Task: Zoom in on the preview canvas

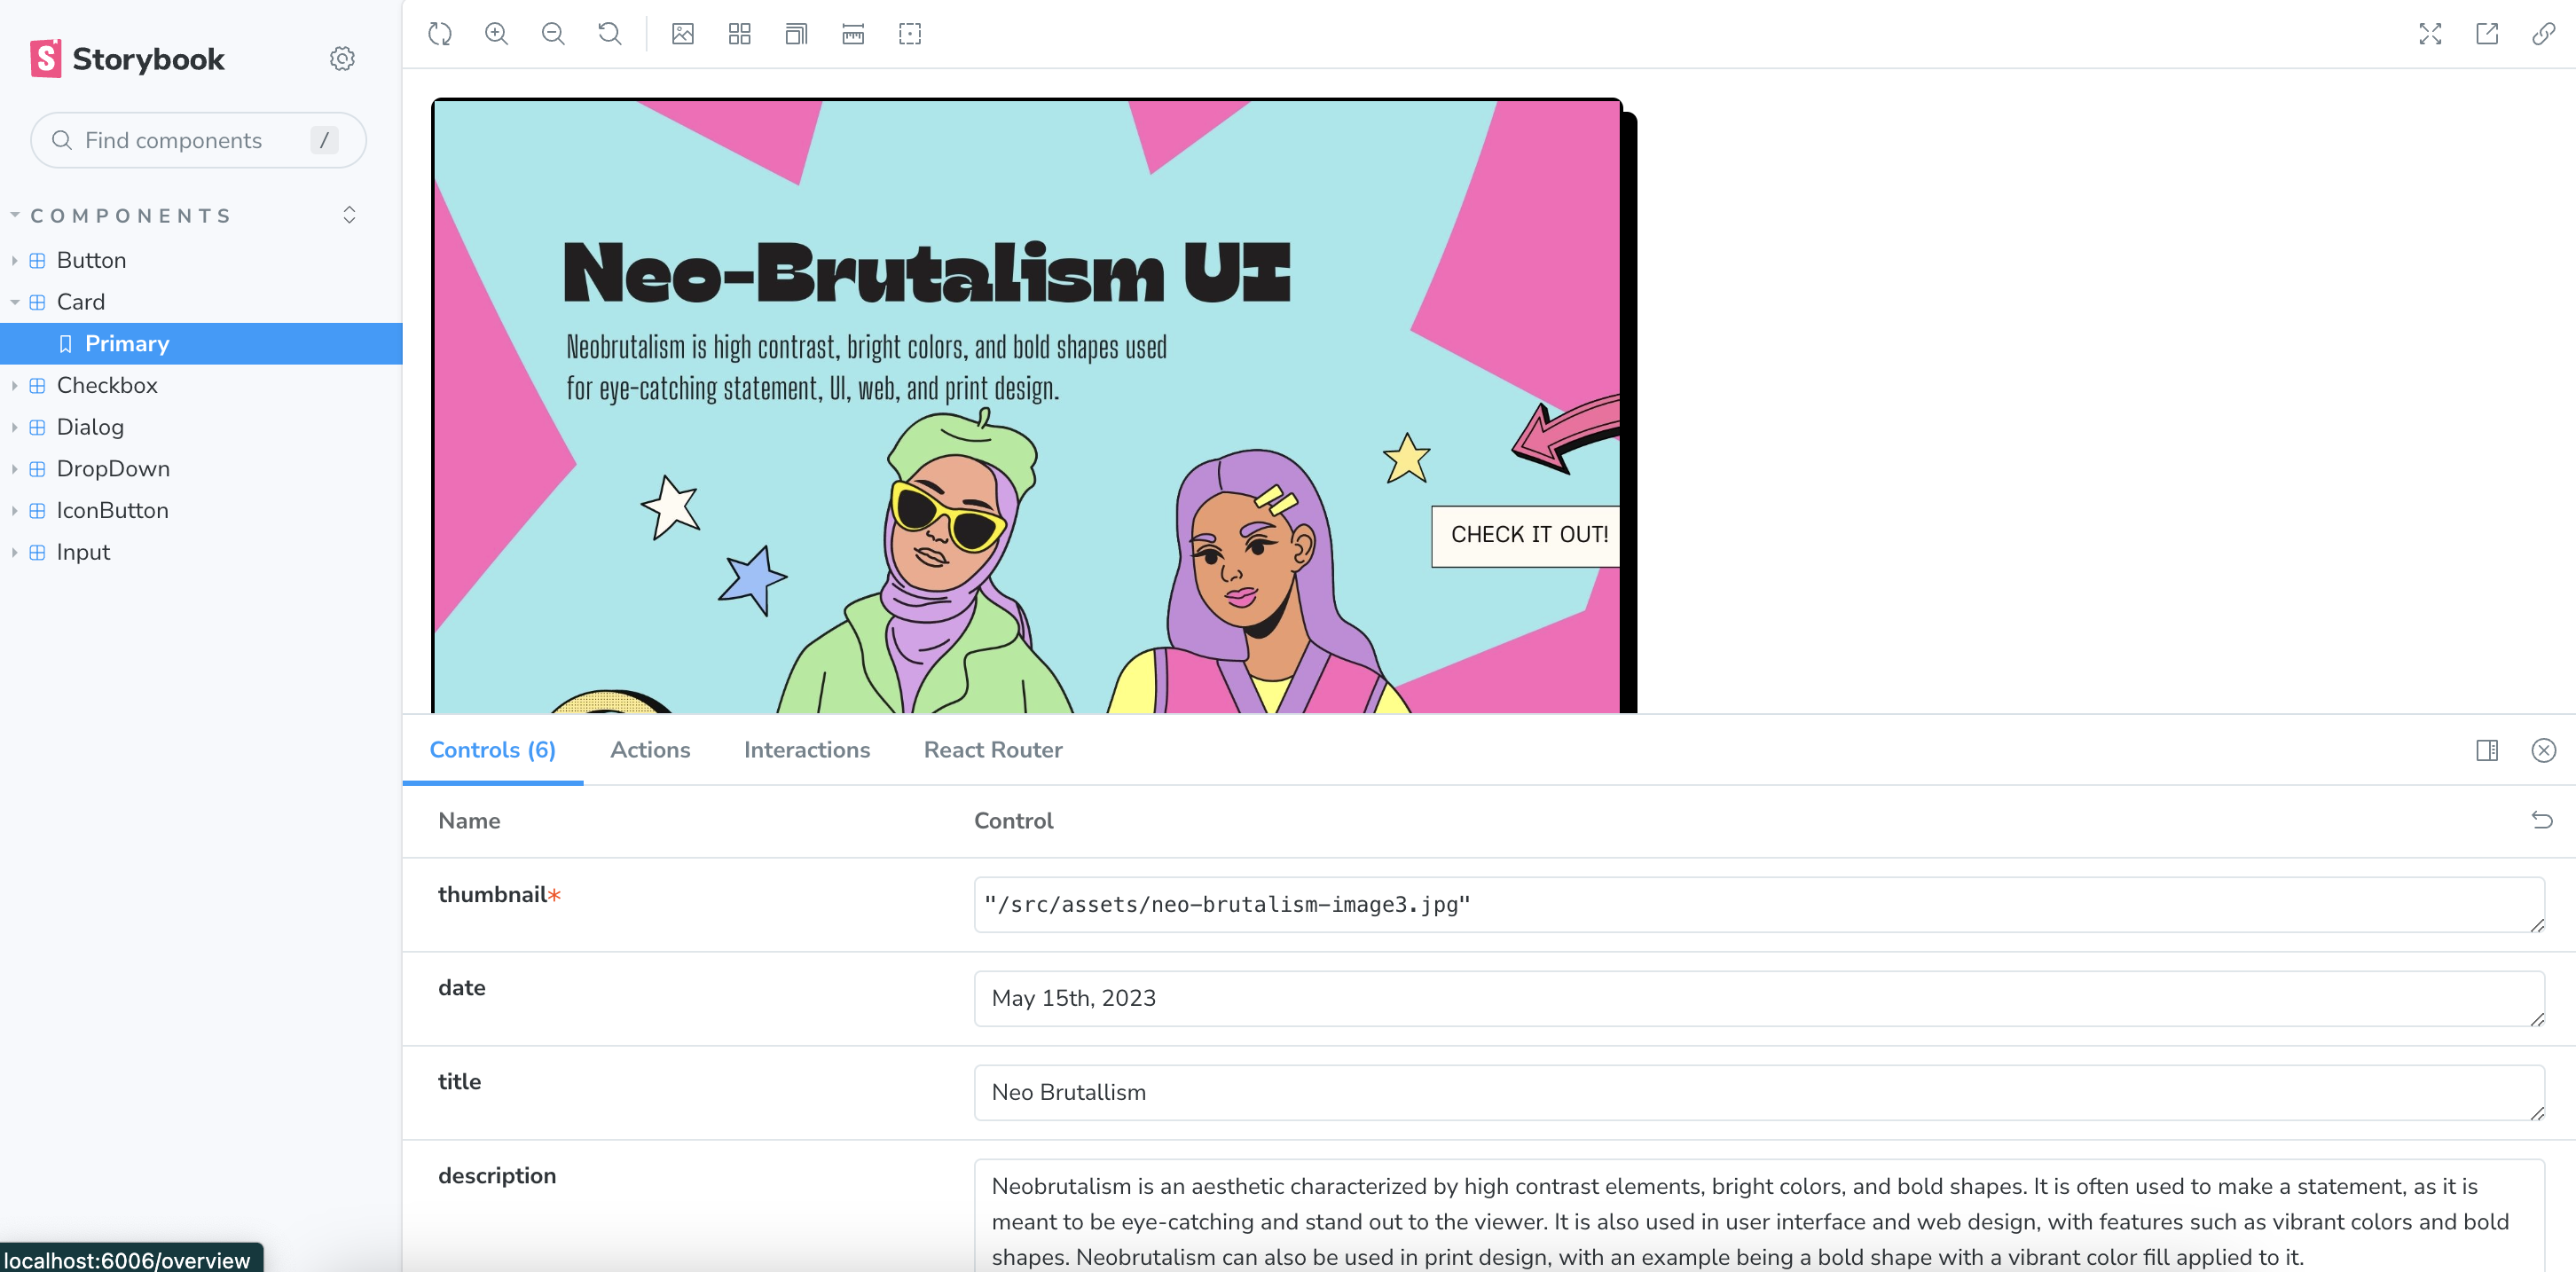Action: click(496, 34)
